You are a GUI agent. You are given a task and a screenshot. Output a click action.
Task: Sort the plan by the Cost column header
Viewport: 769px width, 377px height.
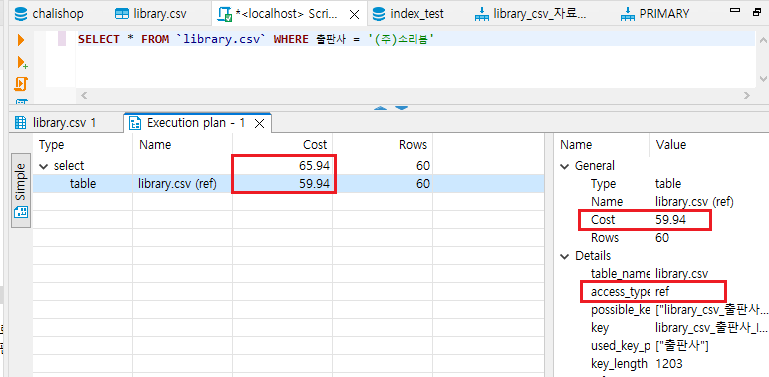(282, 145)
